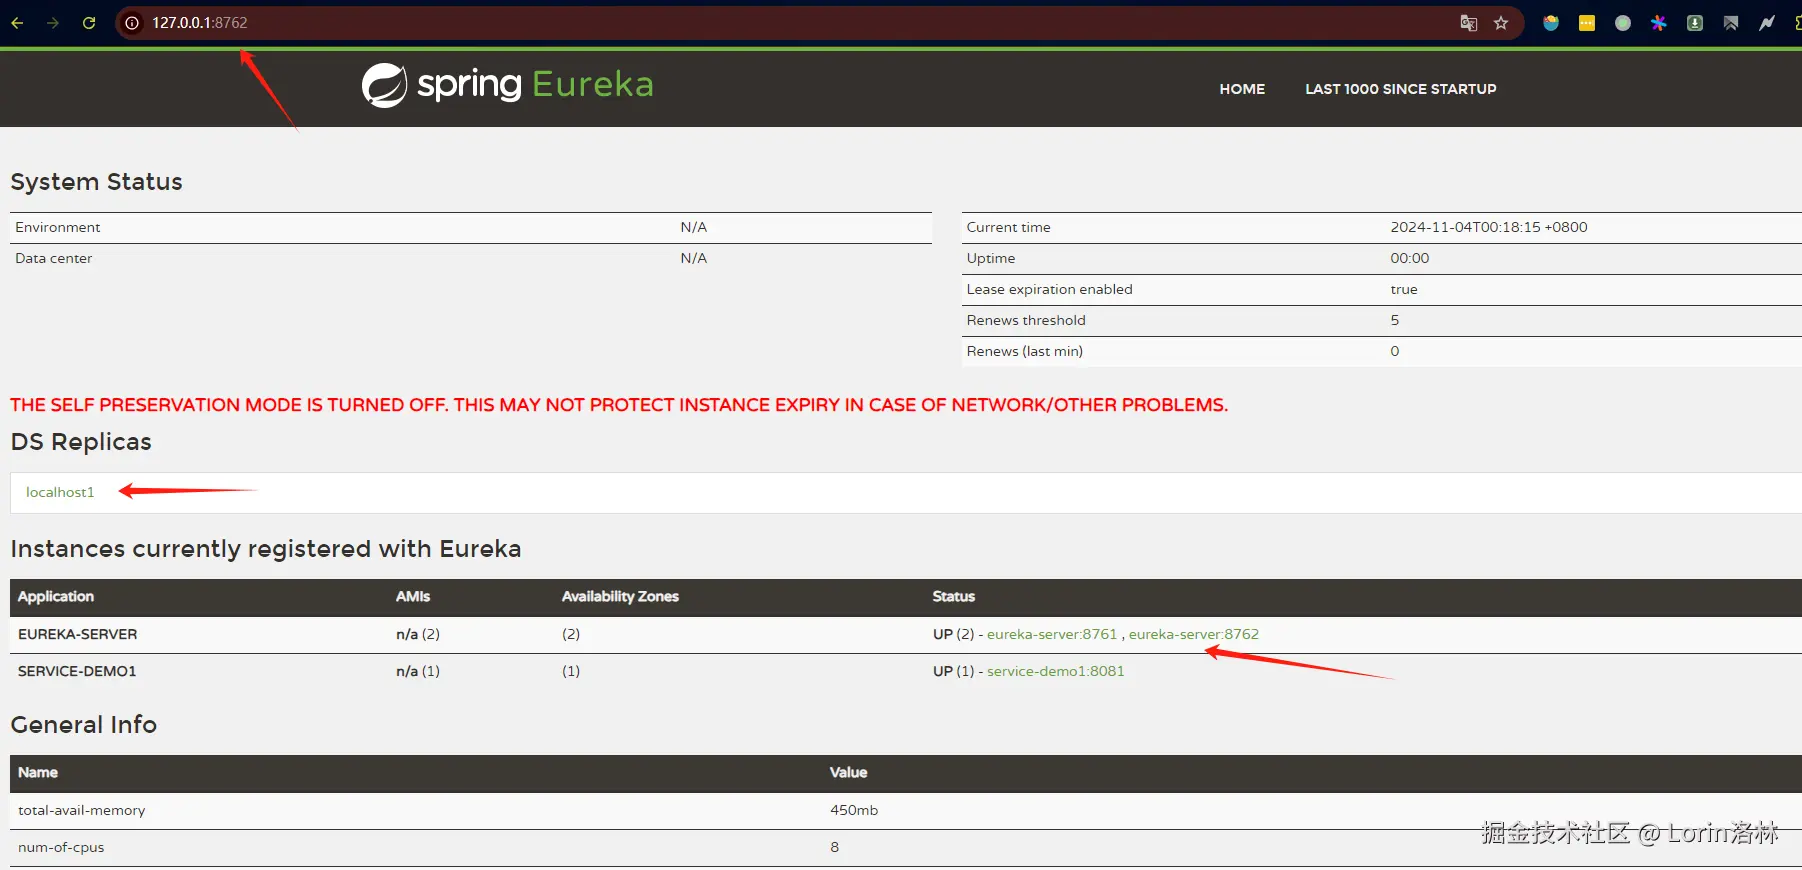Select the EUREKA-SERVER application cell
This screenshot has height=870, width=1802.
[78, 634]
